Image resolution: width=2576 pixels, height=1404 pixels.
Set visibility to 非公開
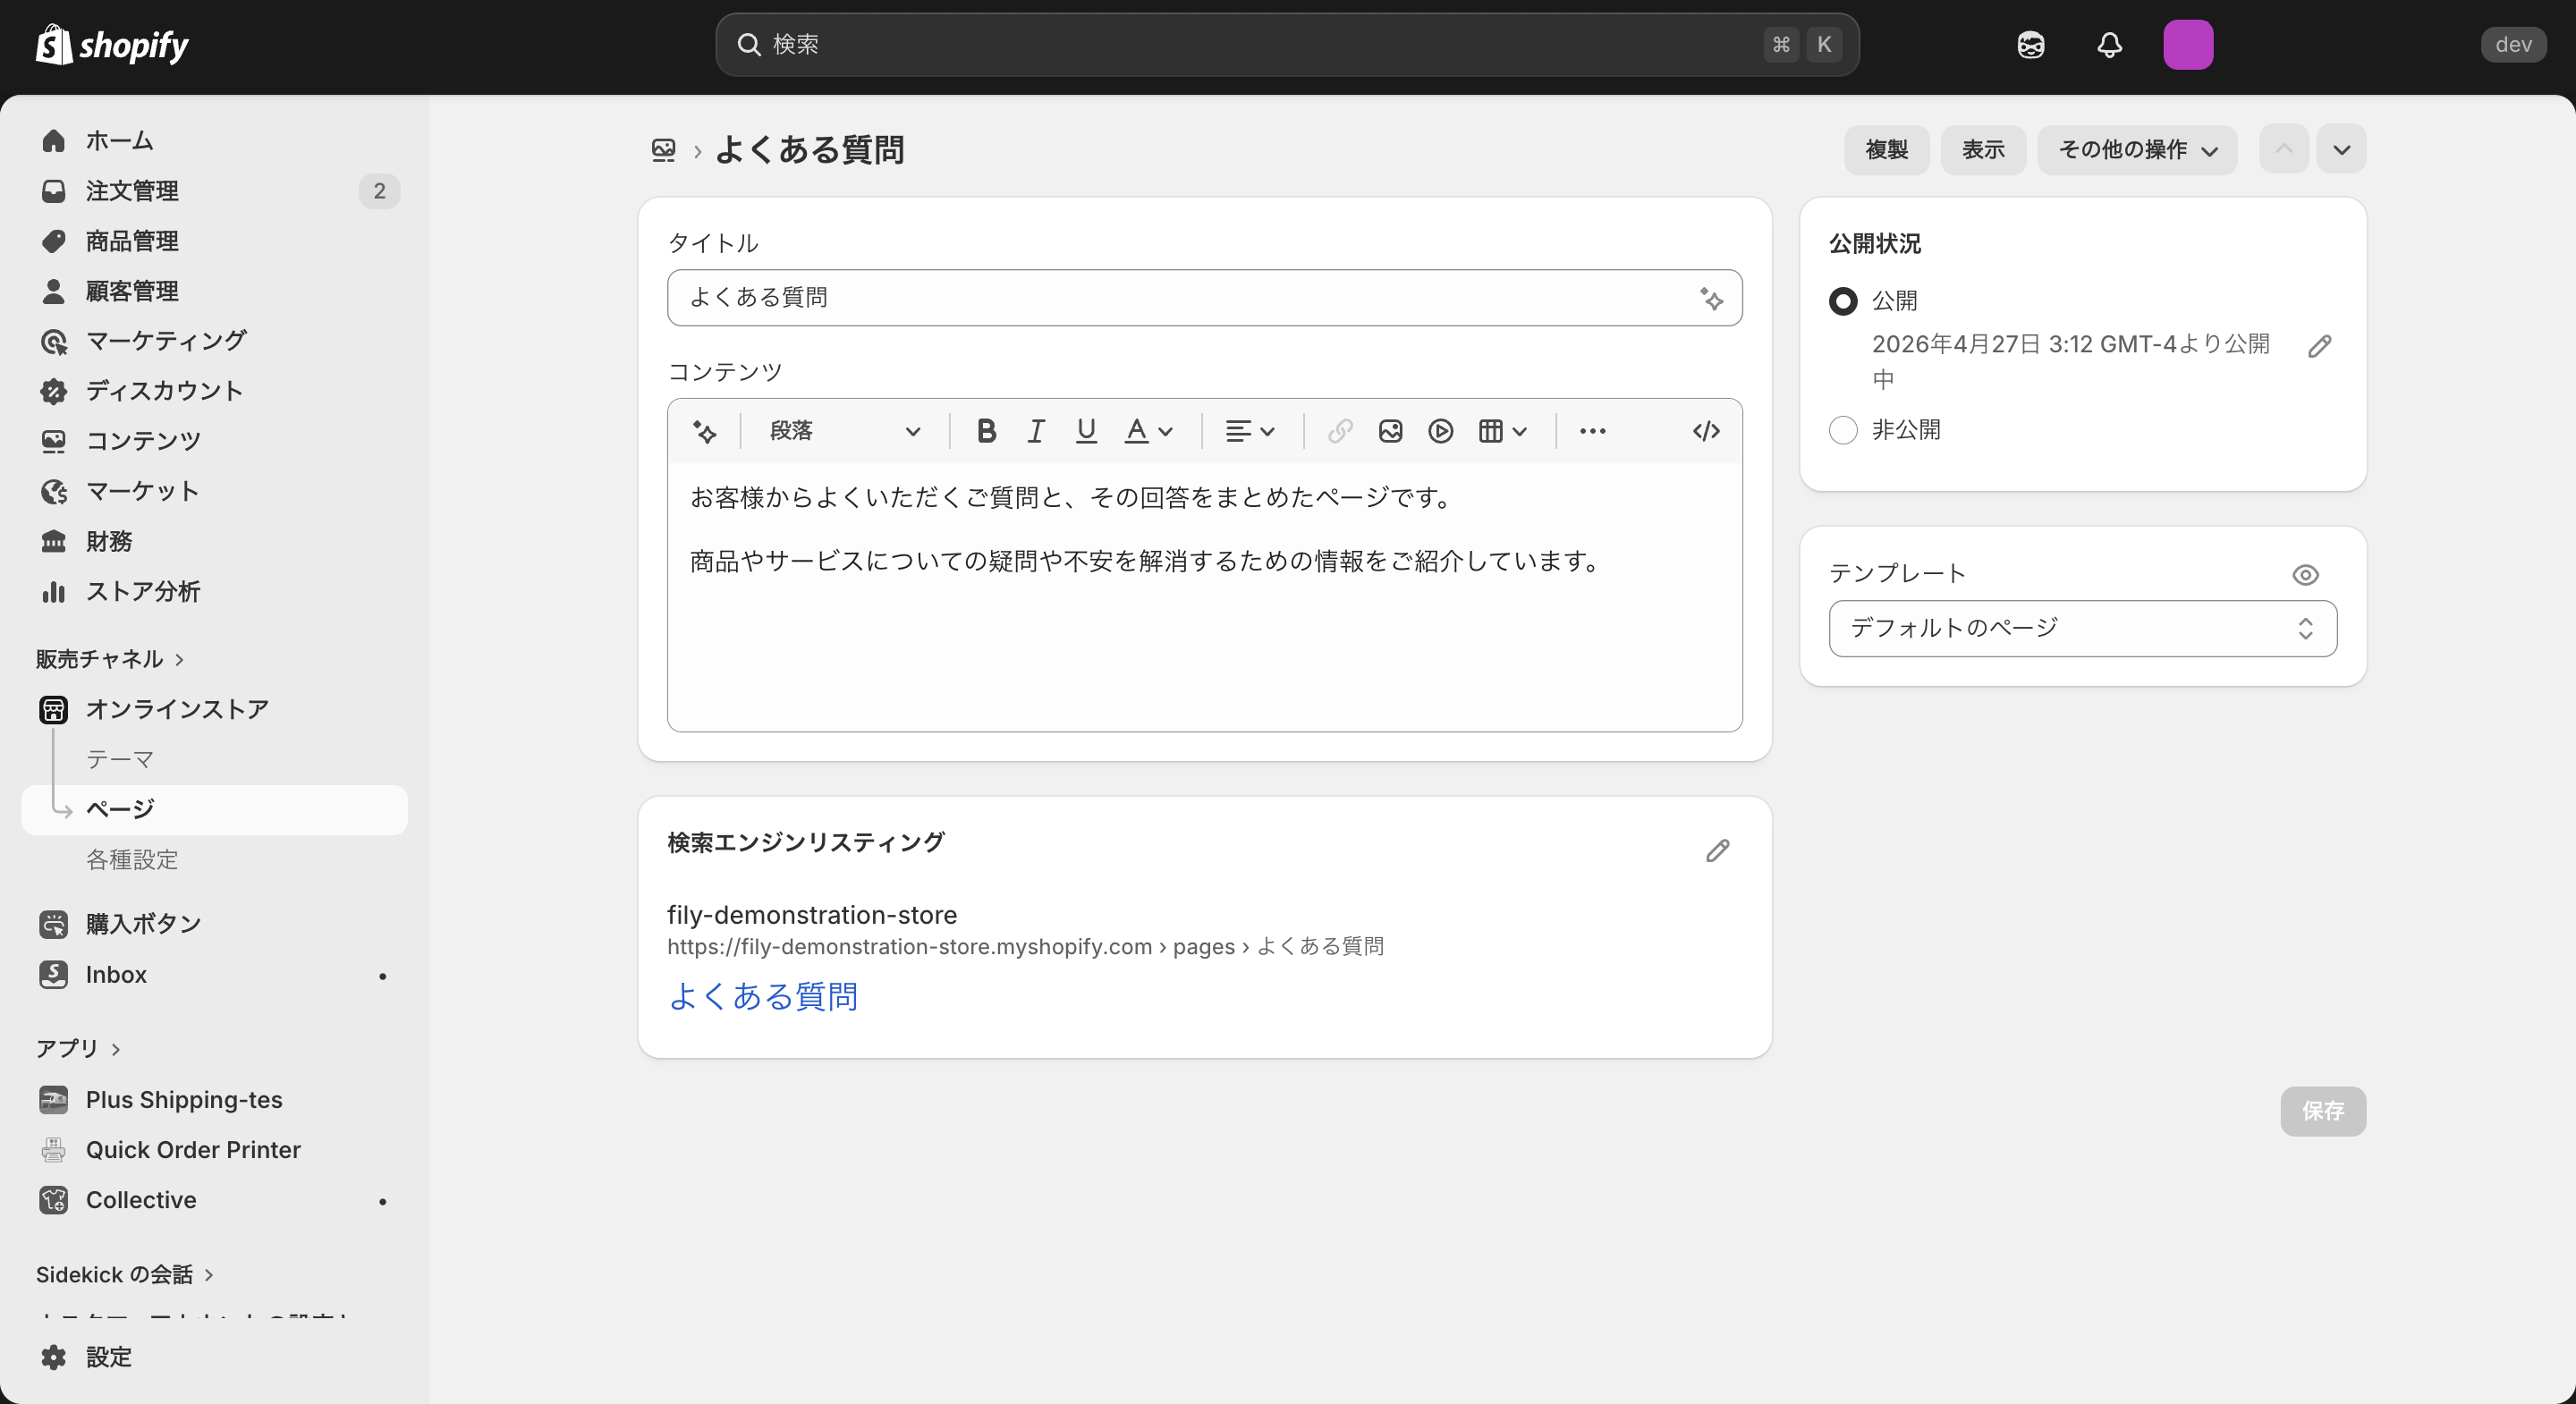tap(1844, 429)
